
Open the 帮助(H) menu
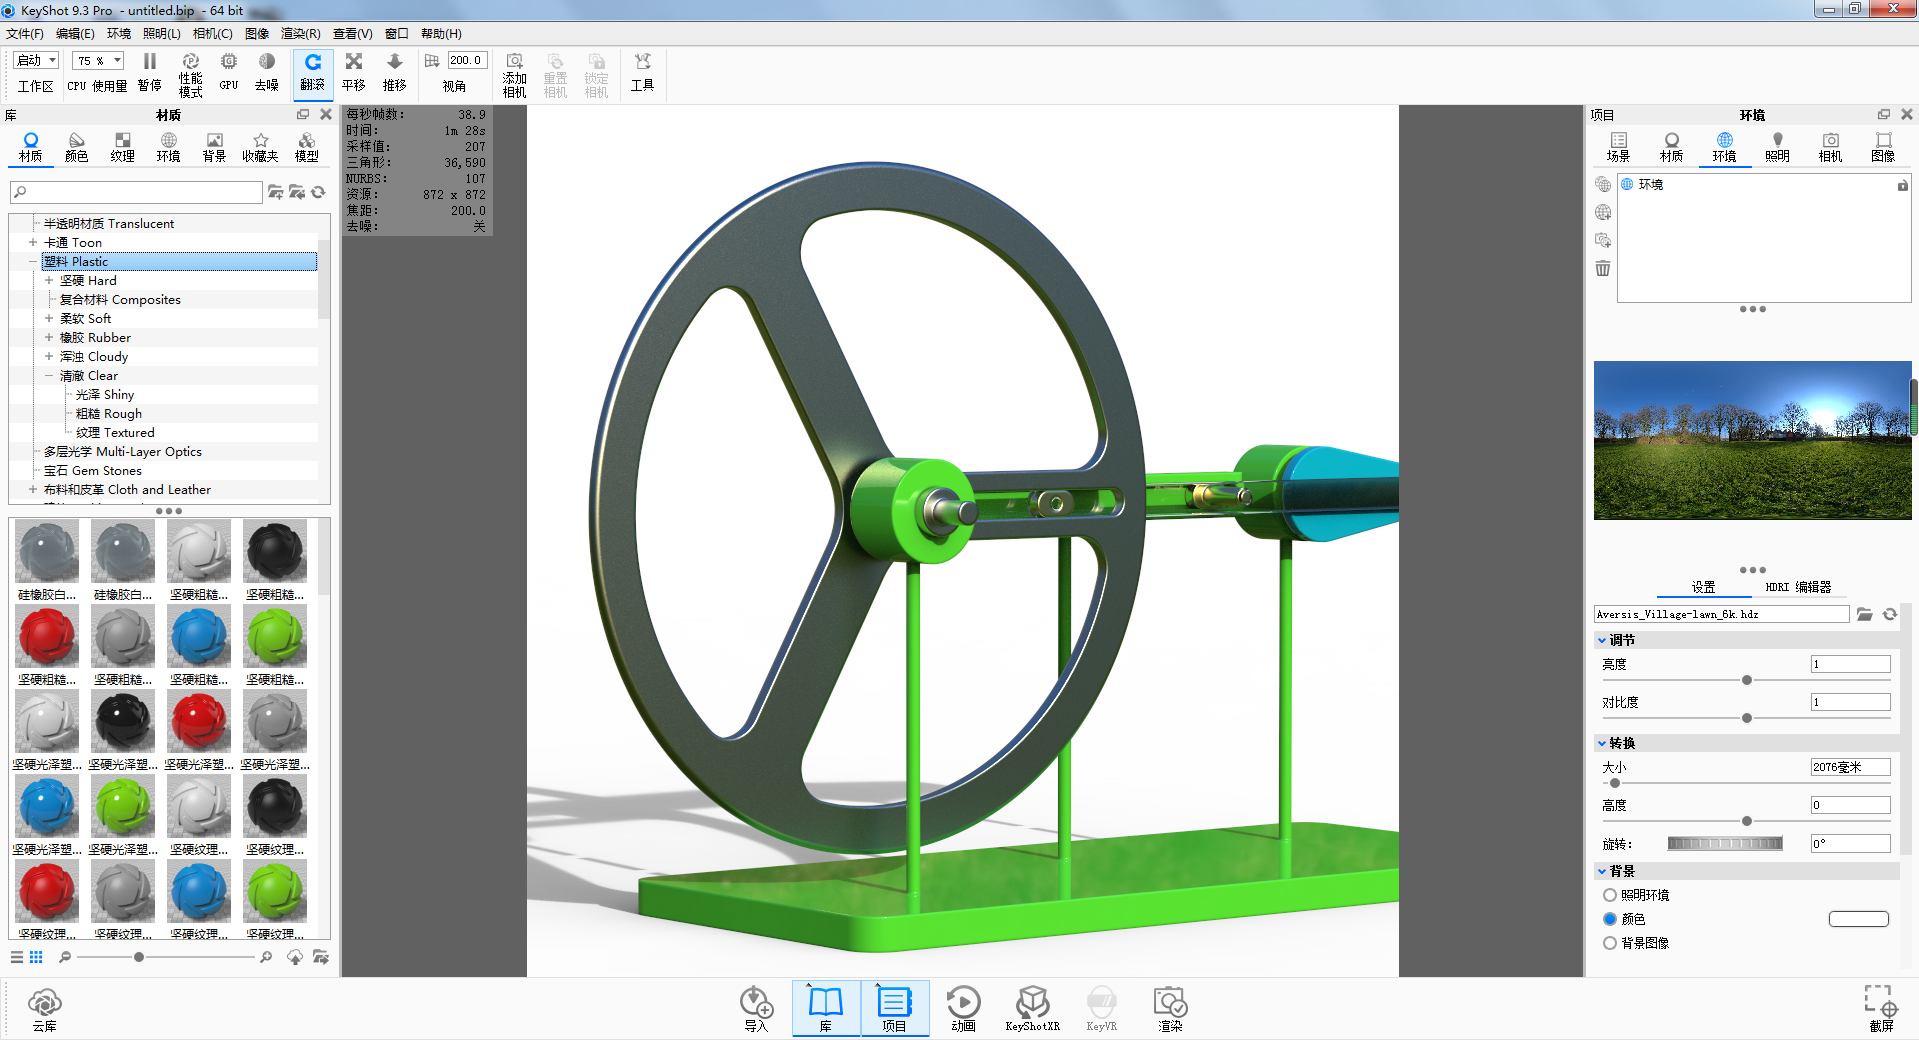pos(441,33)
